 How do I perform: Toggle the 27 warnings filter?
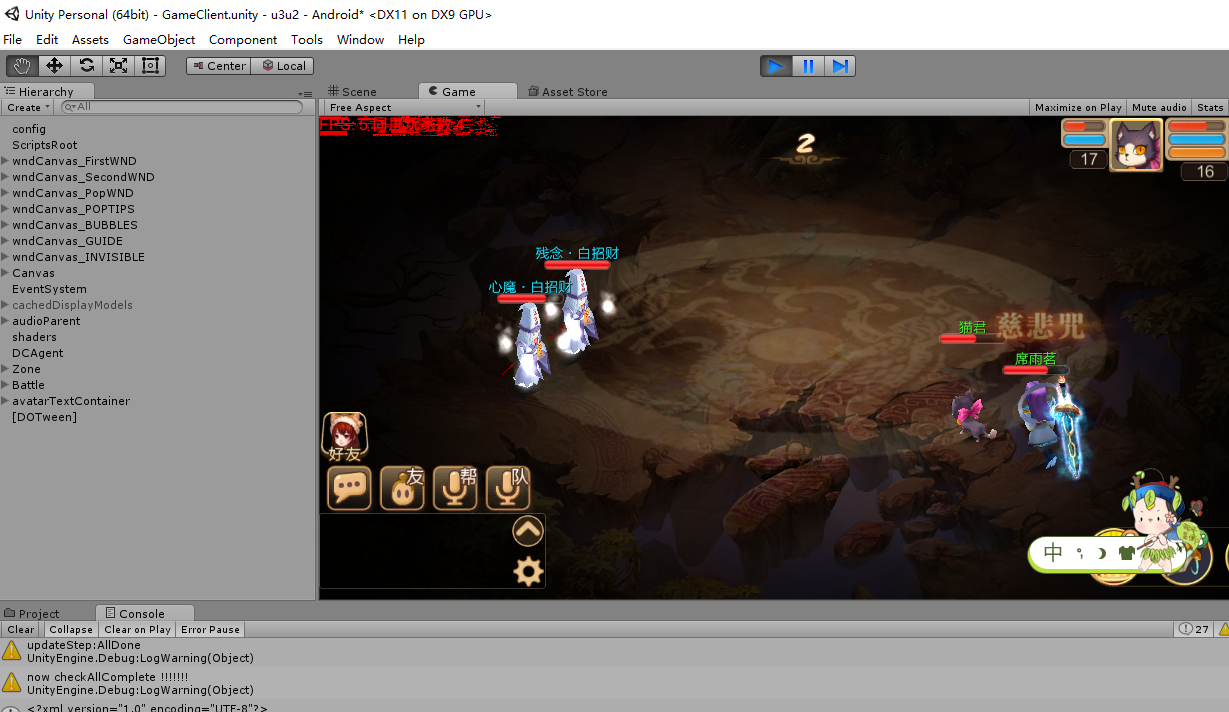pyautogui.click(x=1194, y=629)
